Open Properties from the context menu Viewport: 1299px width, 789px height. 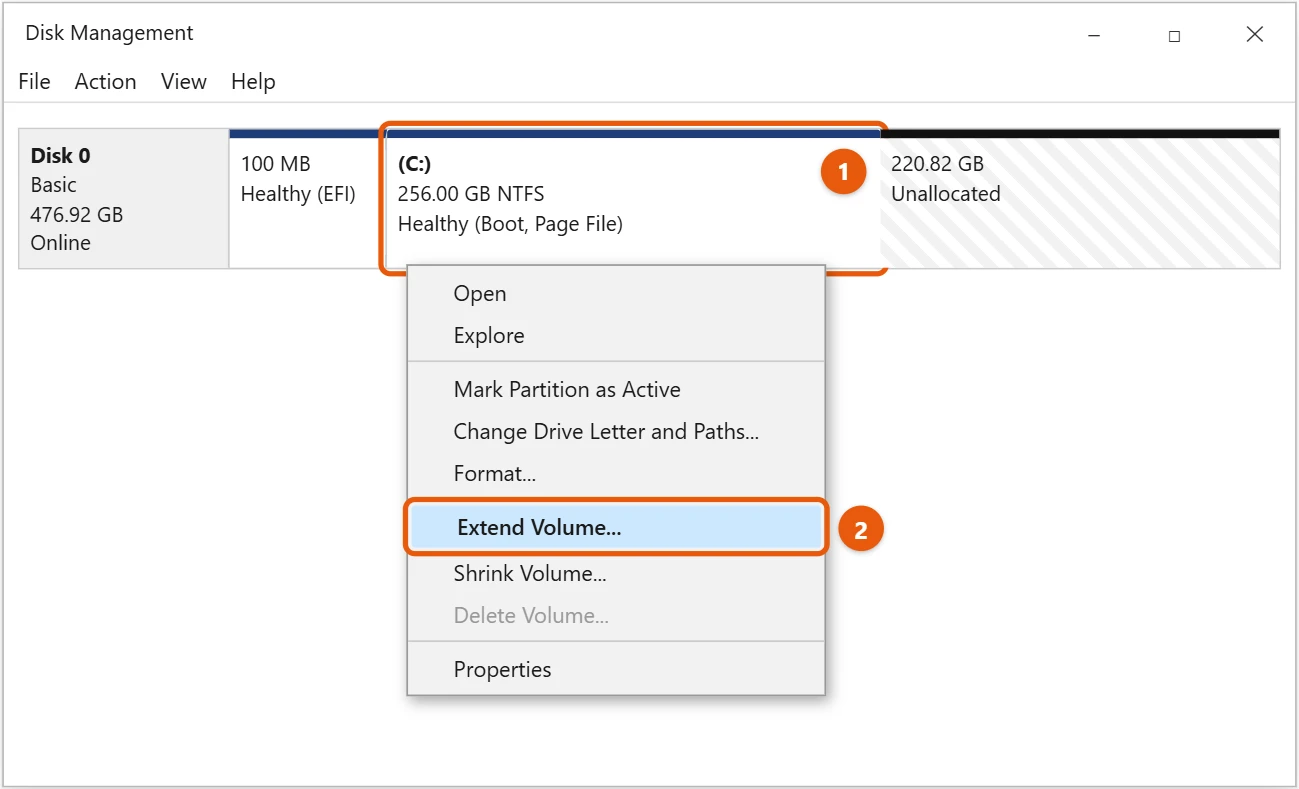tap(616, 670)
